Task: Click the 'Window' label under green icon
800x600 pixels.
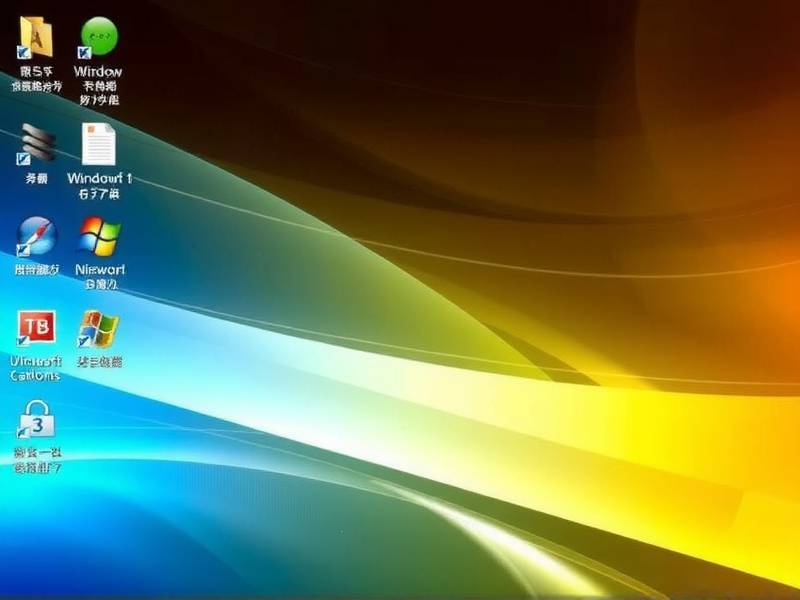Action: [98, 72]
